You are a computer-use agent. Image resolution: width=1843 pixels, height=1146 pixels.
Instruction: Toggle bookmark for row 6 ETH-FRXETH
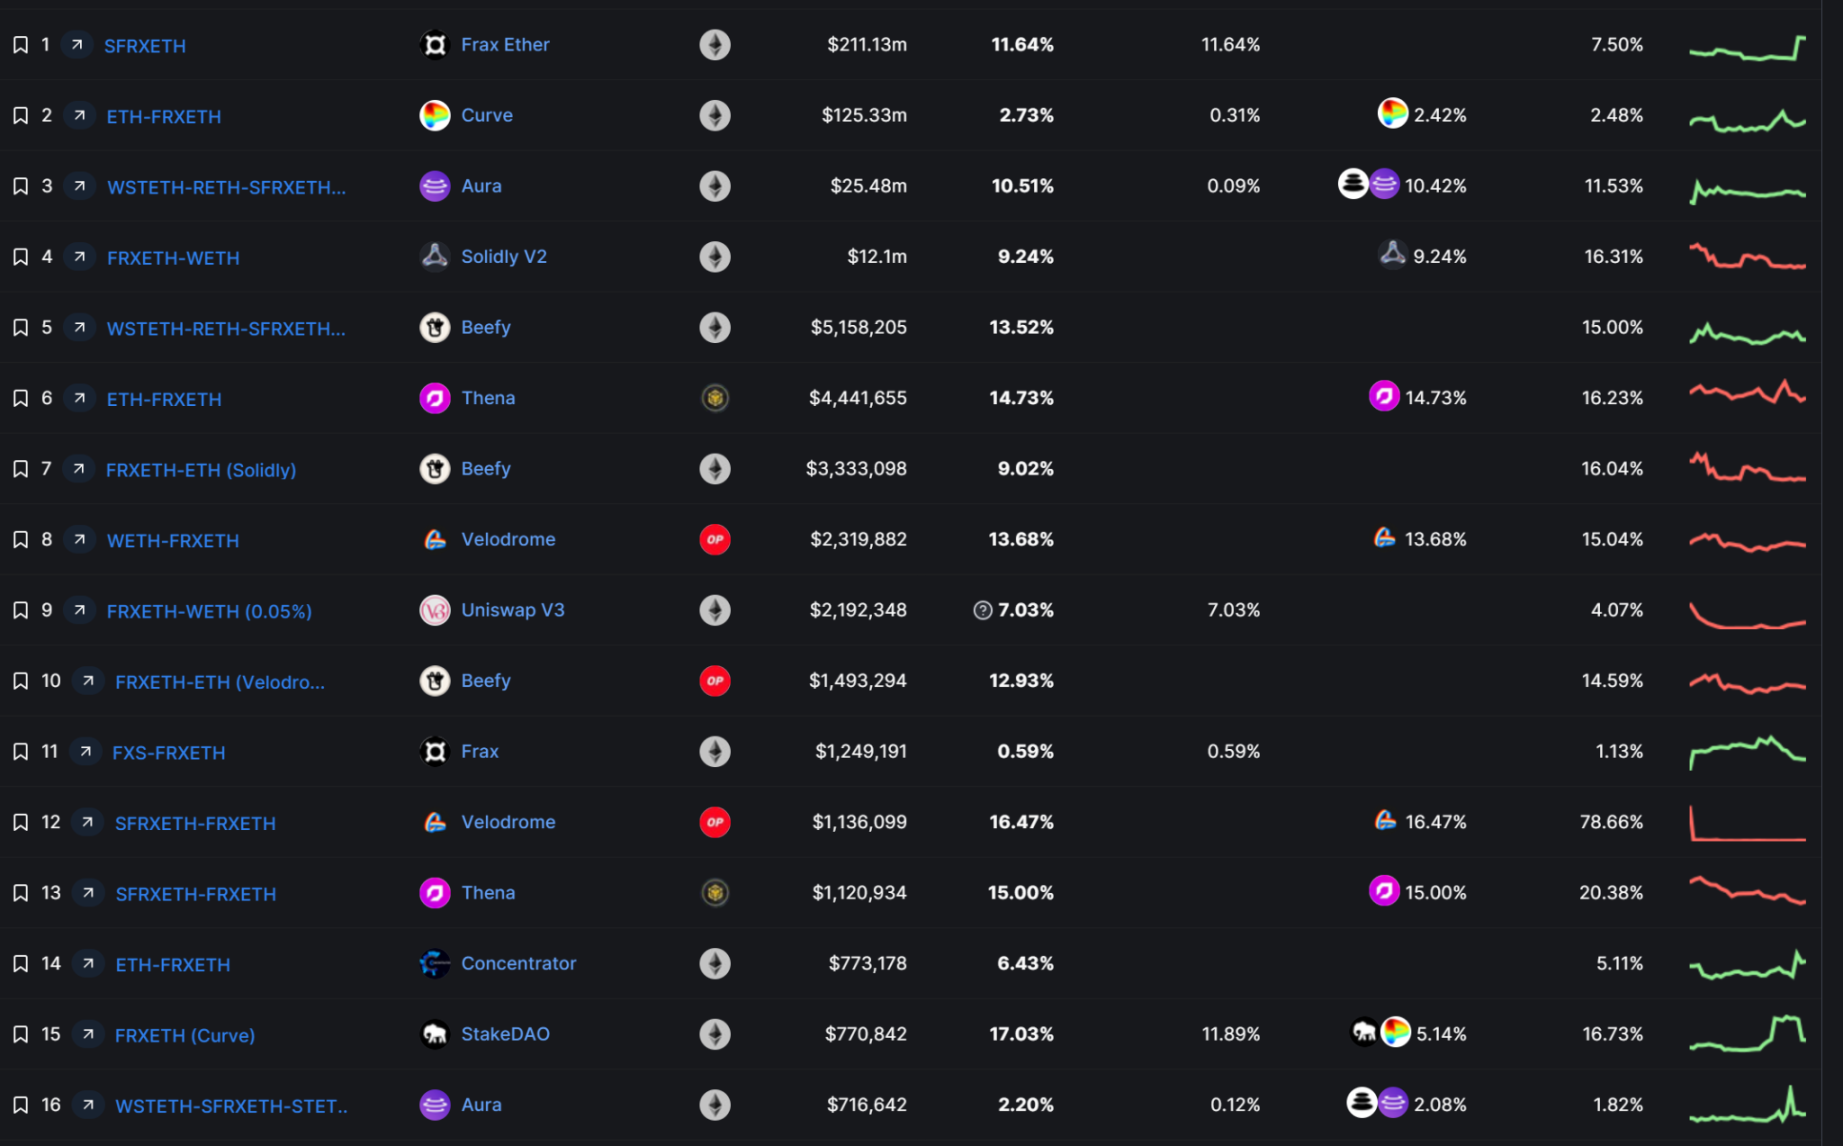(x=20, y=398)
